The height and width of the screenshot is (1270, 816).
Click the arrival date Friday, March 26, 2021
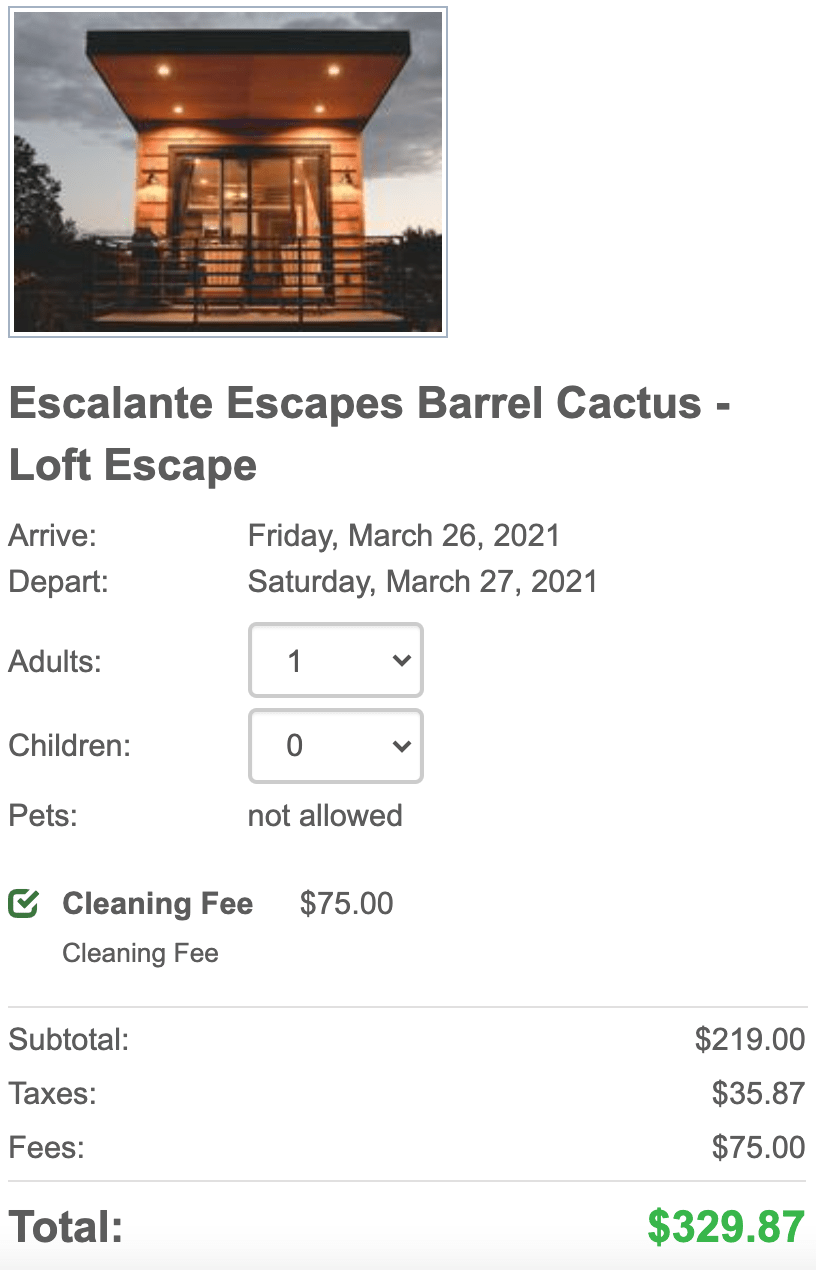[x=403, y=535]
